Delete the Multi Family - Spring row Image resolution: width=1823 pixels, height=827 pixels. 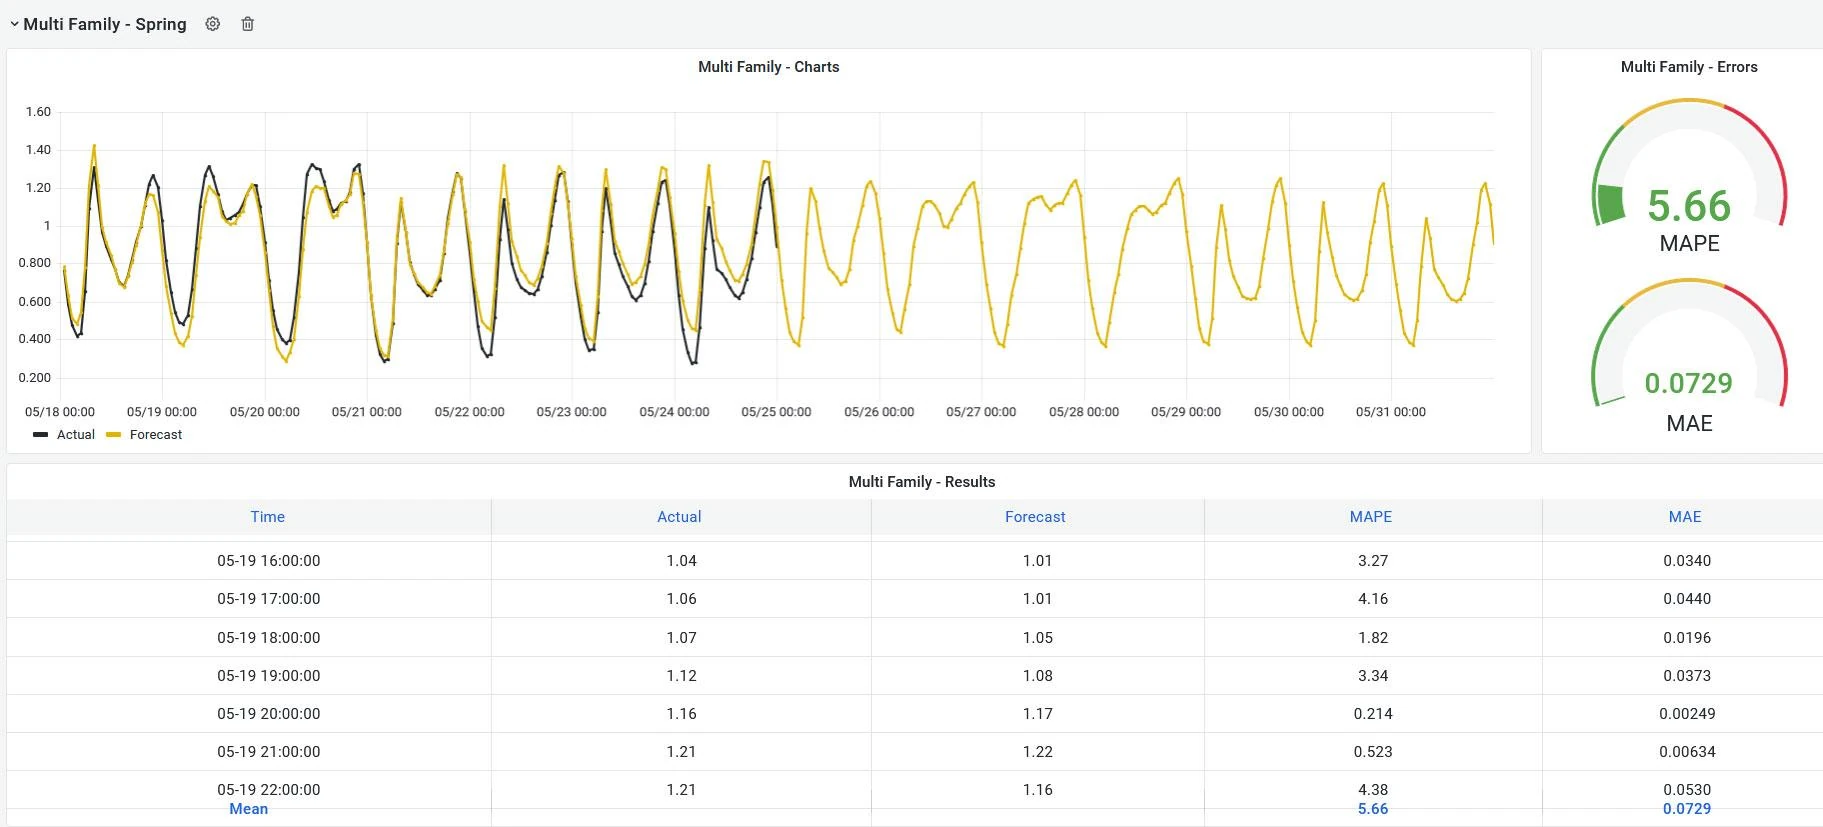coord(248,24)
